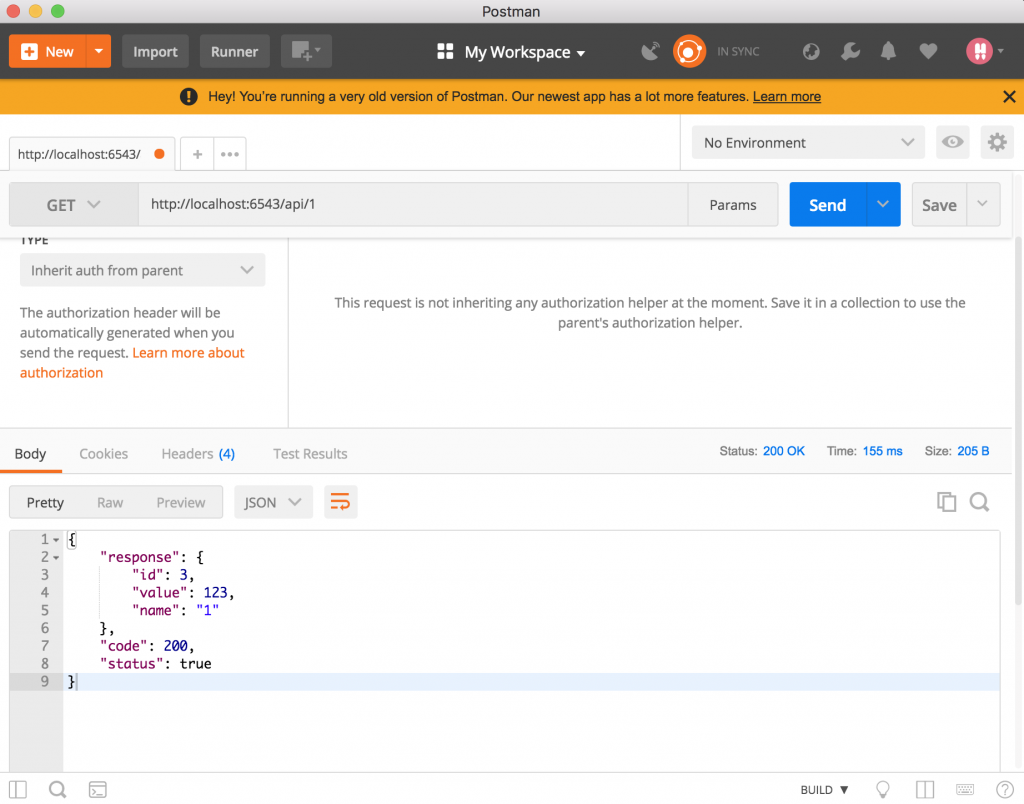1024x804 pixels.
Task: Open environment quick look eye icon
Action: click(x=952, y=142)
